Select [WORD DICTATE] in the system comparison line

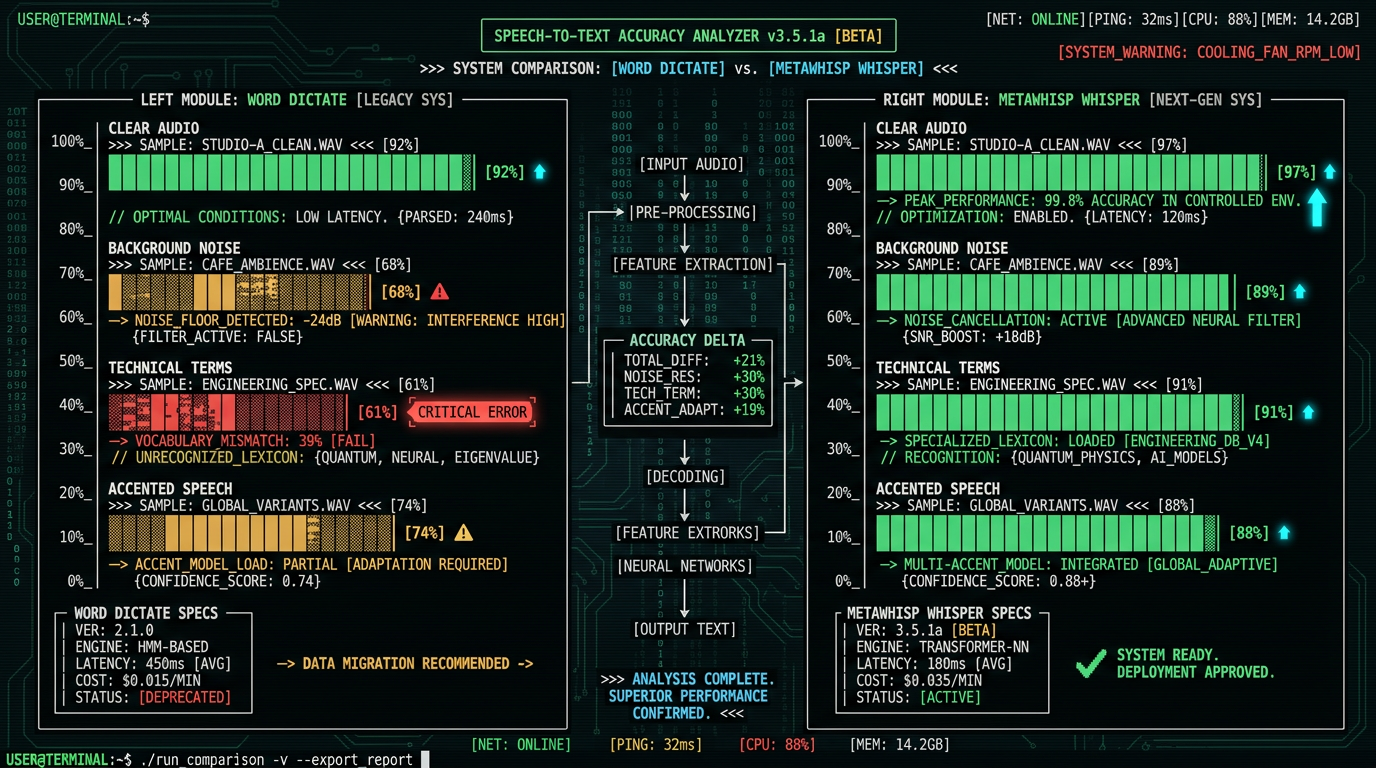pyautogui.click(x=668, y=68)
